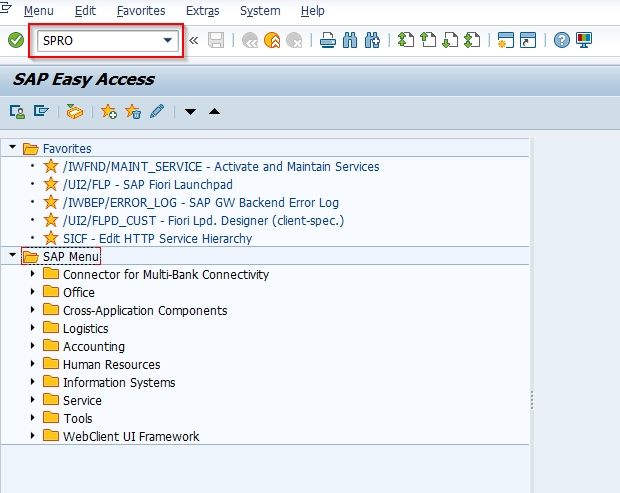
Task: Open the System menu
Action: 260,11
